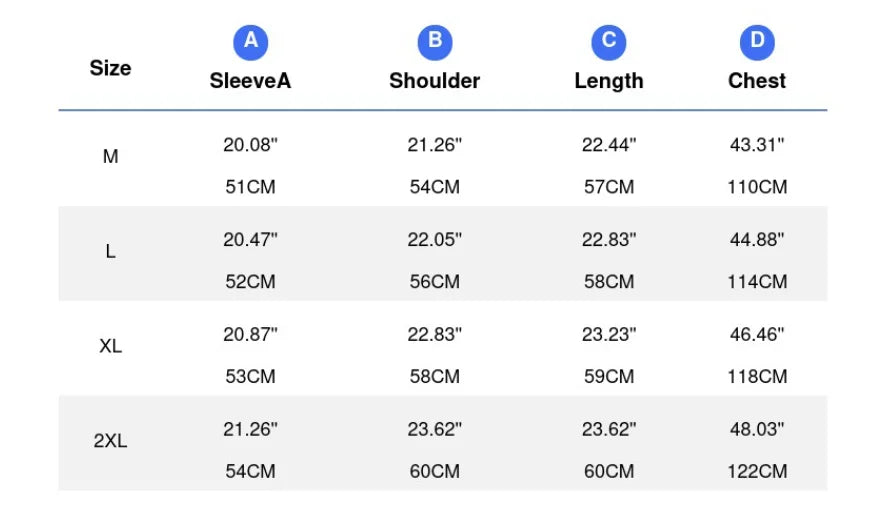Viewport: 871px width, 516px height.
Task: Click the Length column header
Action: (609, 81)
